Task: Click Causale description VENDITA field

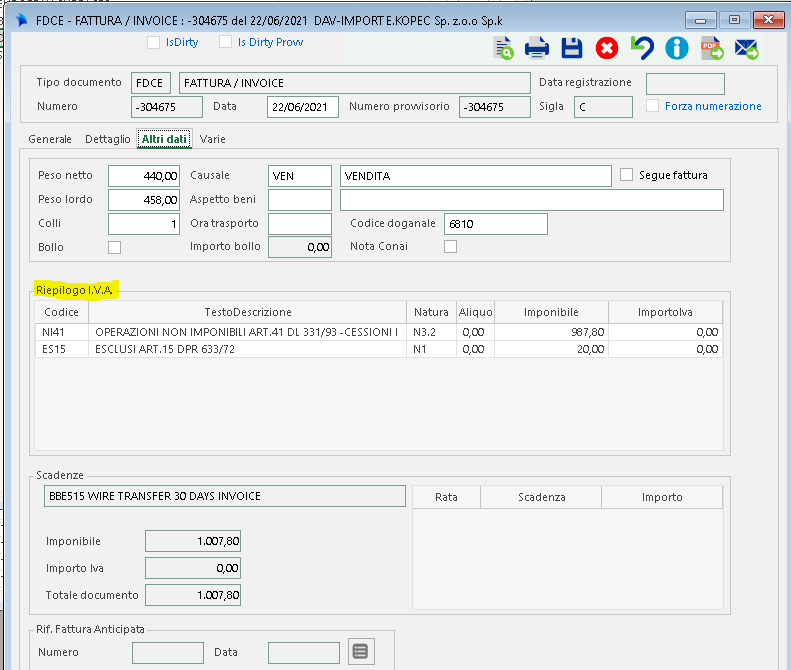Action: (x=476, y=176)
